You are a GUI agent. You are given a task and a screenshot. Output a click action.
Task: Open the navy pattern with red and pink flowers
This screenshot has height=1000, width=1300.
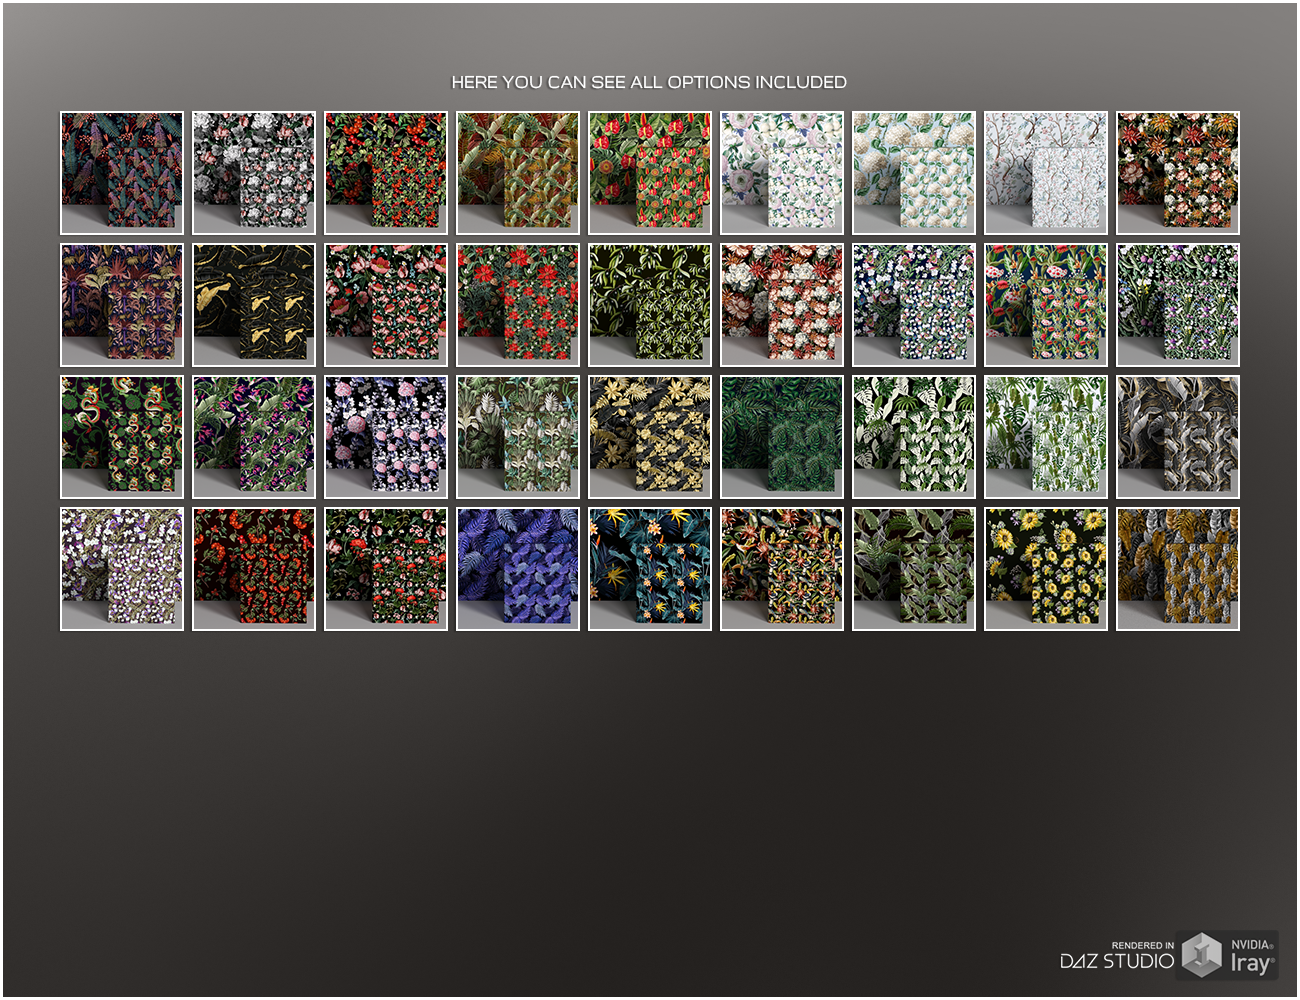(x=1046, y=305)
